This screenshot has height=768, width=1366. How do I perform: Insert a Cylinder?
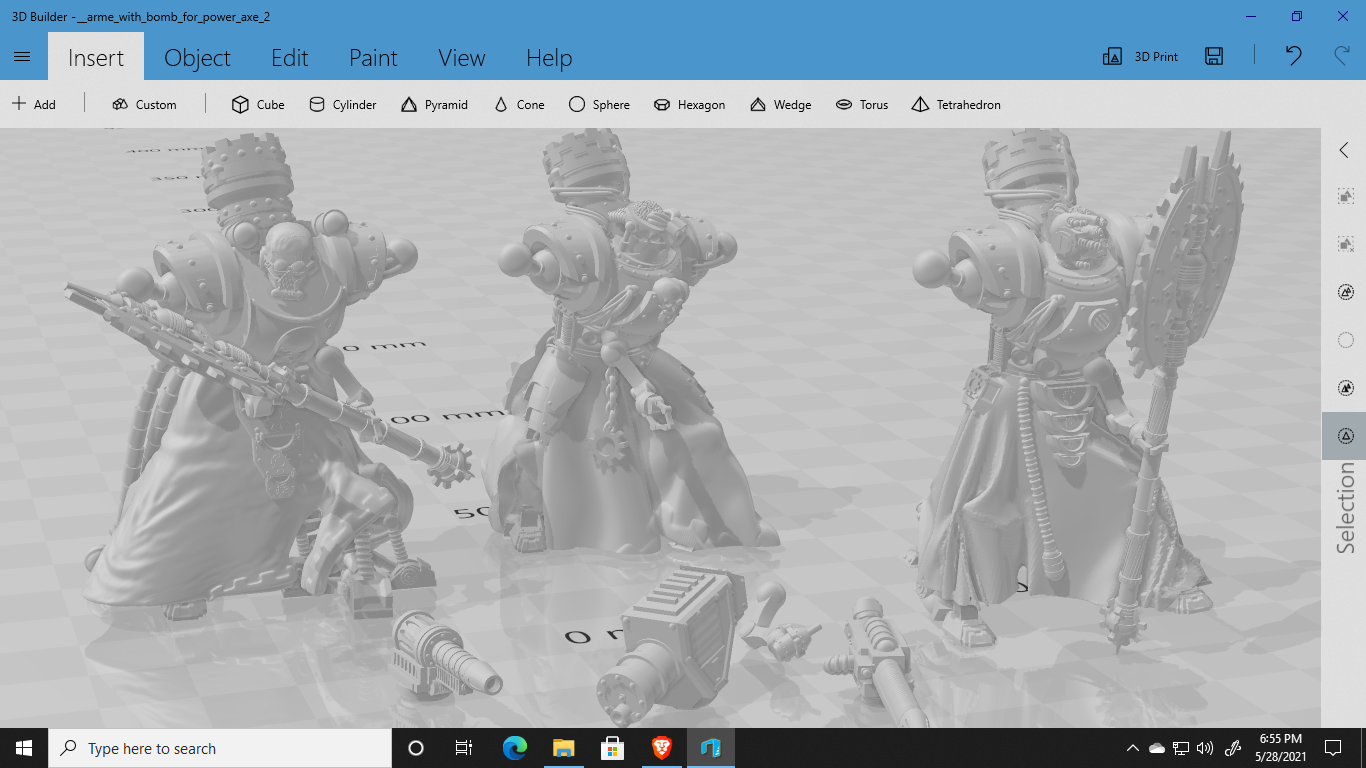point(342,104)
